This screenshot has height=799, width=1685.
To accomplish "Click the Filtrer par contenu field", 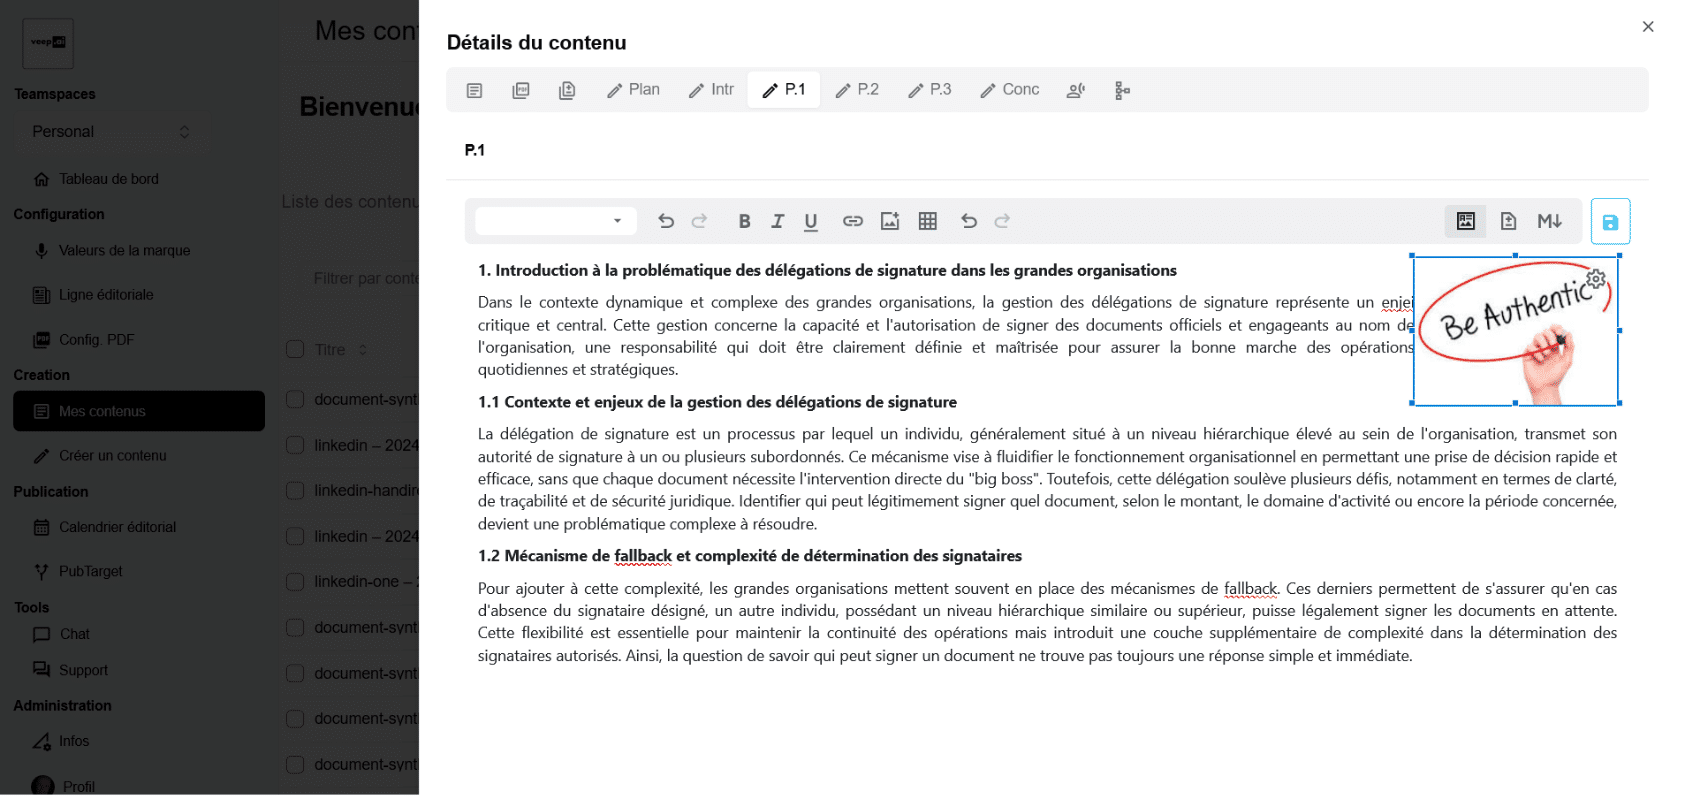I will (x=360, y=279).
